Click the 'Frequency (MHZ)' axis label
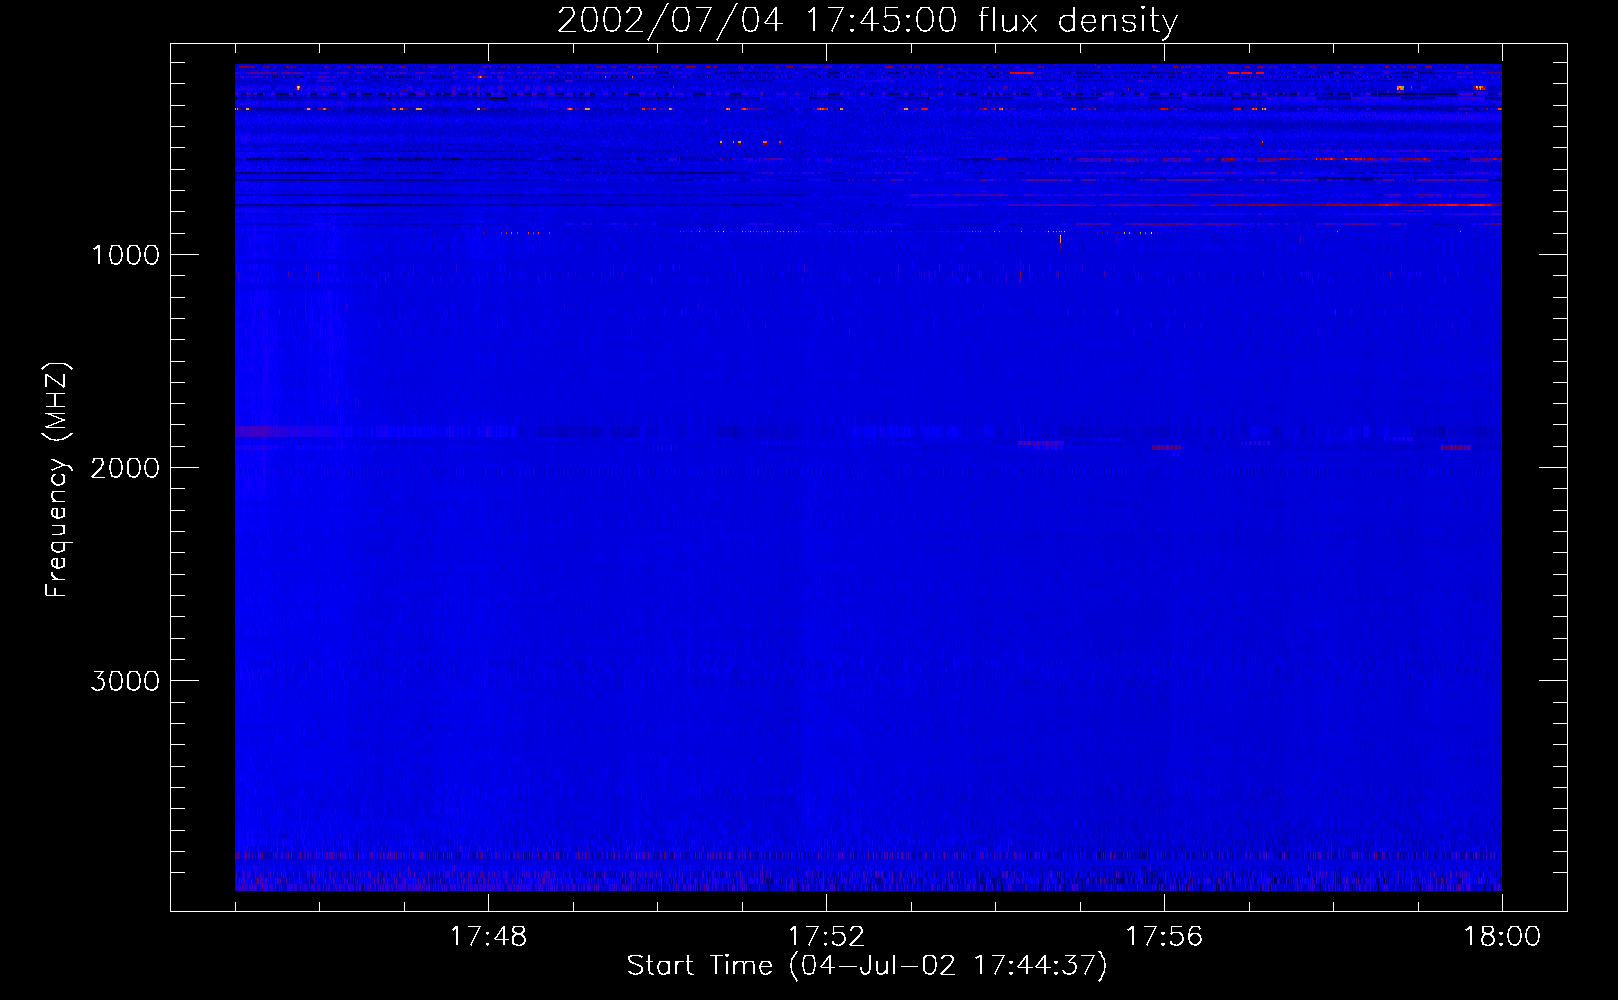1618x1000 pixels. click(x=57, y=480)
